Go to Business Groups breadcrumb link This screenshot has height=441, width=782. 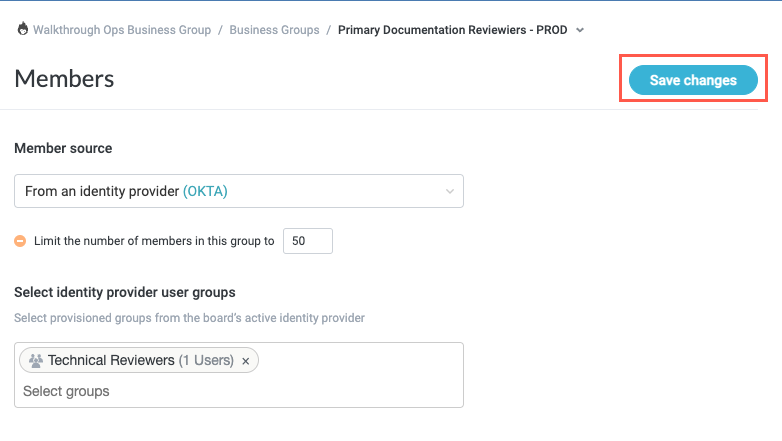274,30
